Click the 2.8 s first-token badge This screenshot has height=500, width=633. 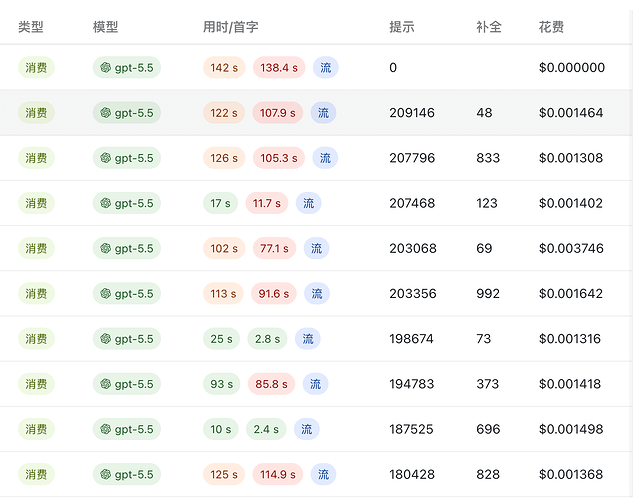[267, 339]
